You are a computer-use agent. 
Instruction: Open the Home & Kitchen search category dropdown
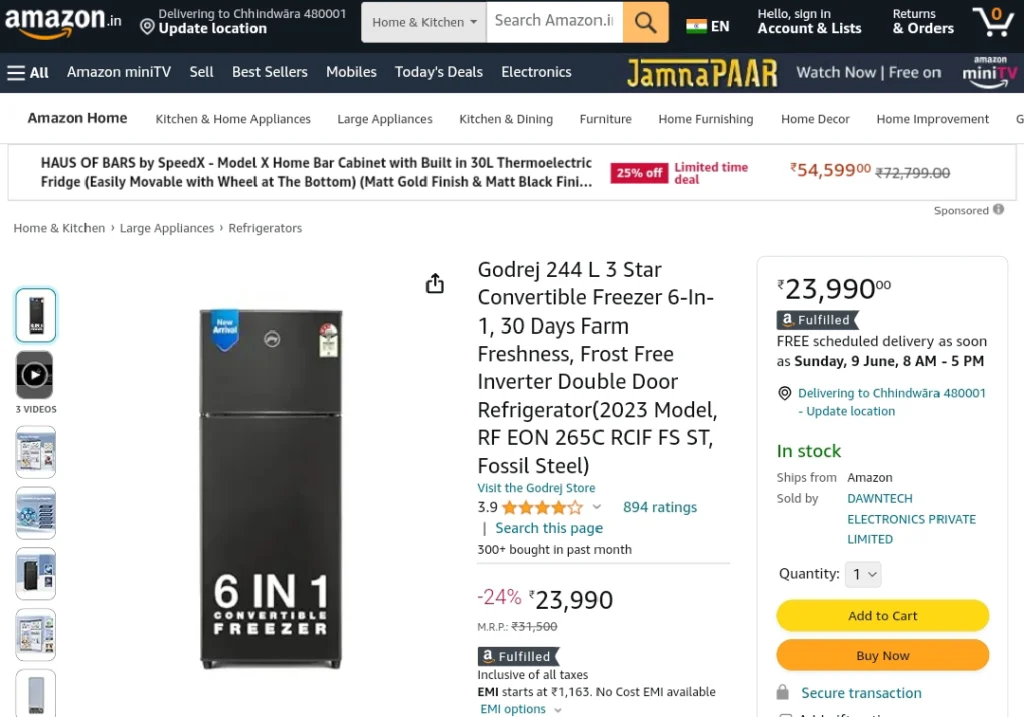coord(424,22)
